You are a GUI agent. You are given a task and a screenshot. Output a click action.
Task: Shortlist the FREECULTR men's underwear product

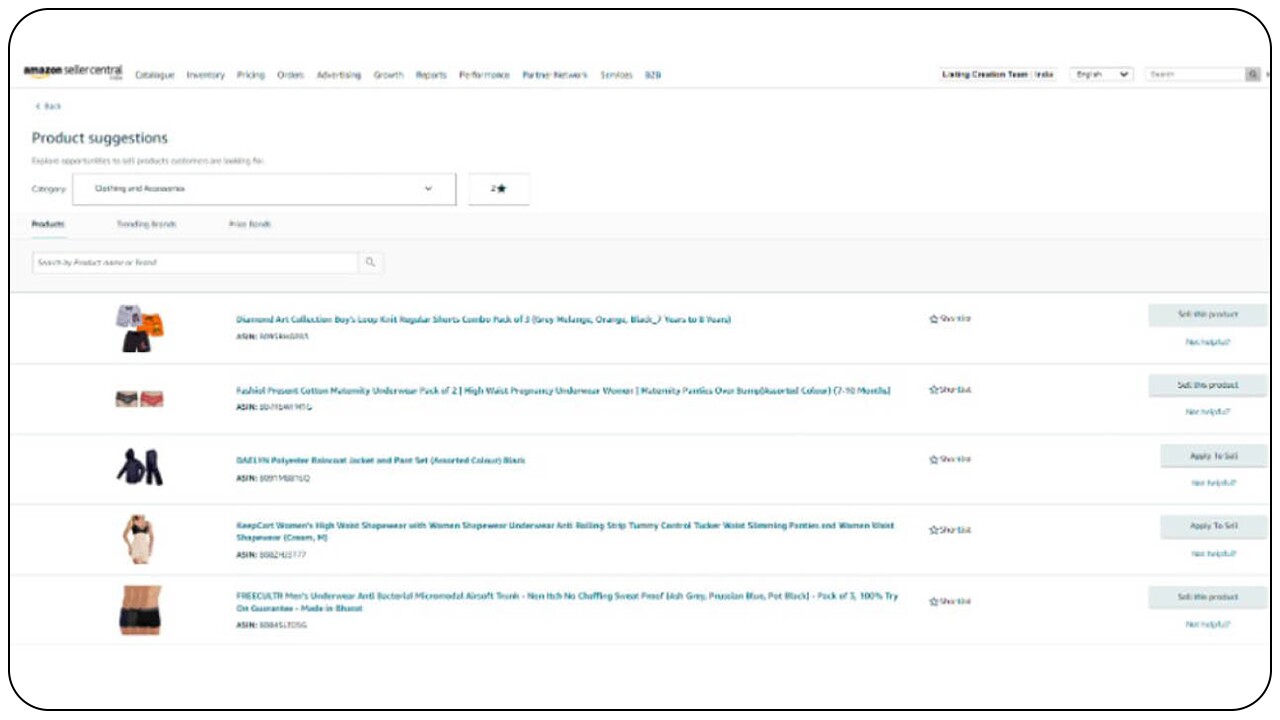(950, 602)
